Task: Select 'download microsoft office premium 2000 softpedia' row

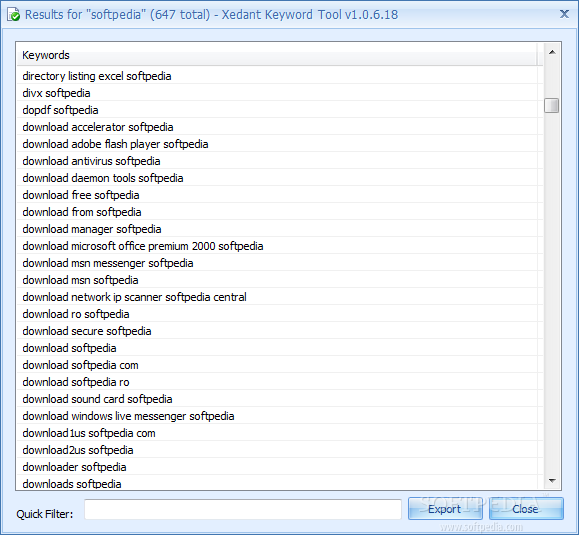Action: pos(280,246)
